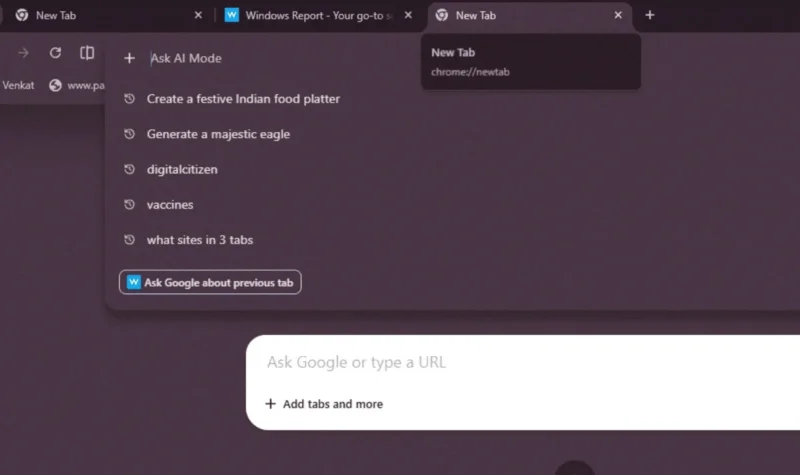Viewport: 800px width, 475px height.
Task: Close the first New Tab
Action: point(197,15)
